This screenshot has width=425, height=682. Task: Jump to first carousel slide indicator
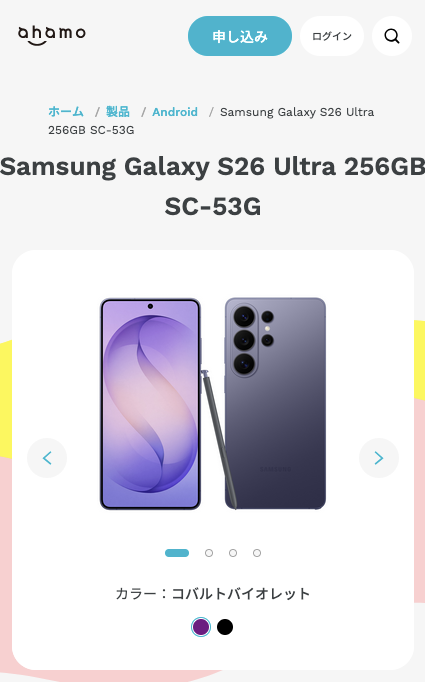177,553
